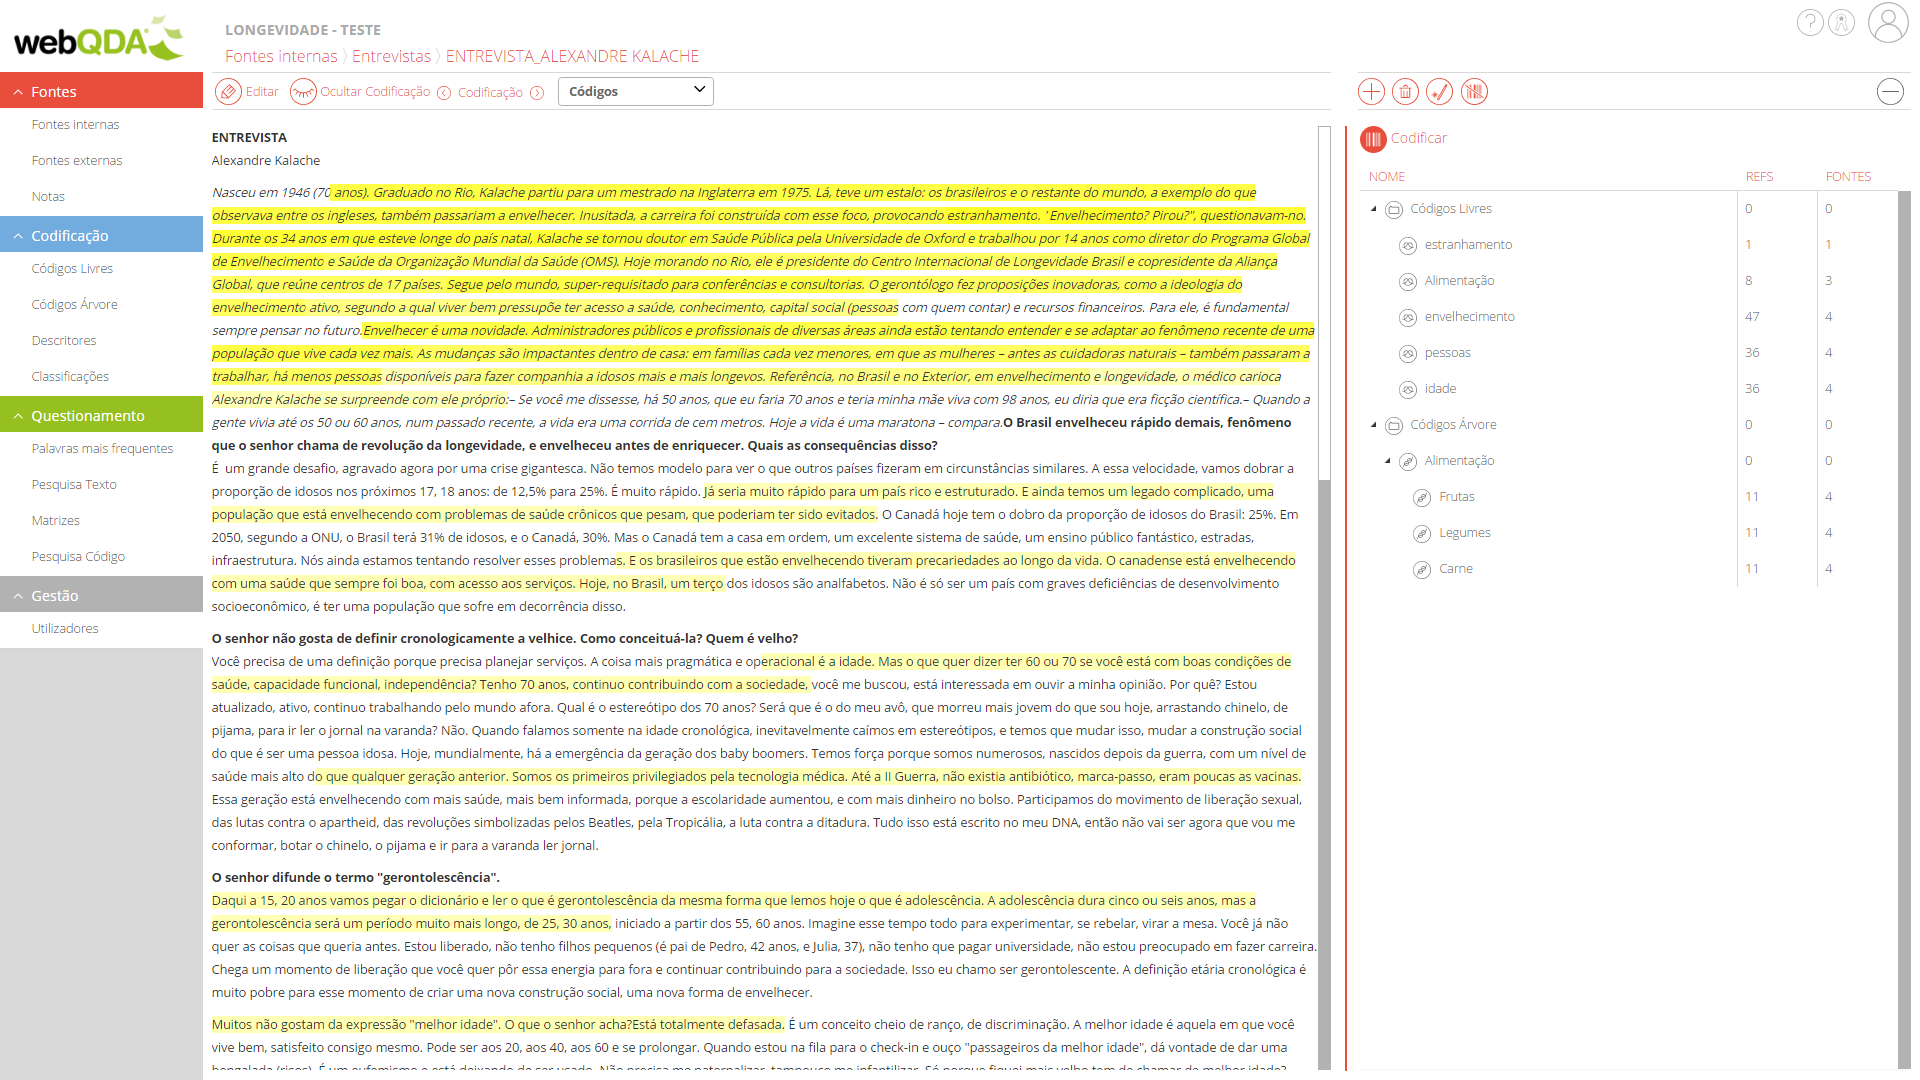
Task: Click the Frutas code item
Action: pos(1456,496)
